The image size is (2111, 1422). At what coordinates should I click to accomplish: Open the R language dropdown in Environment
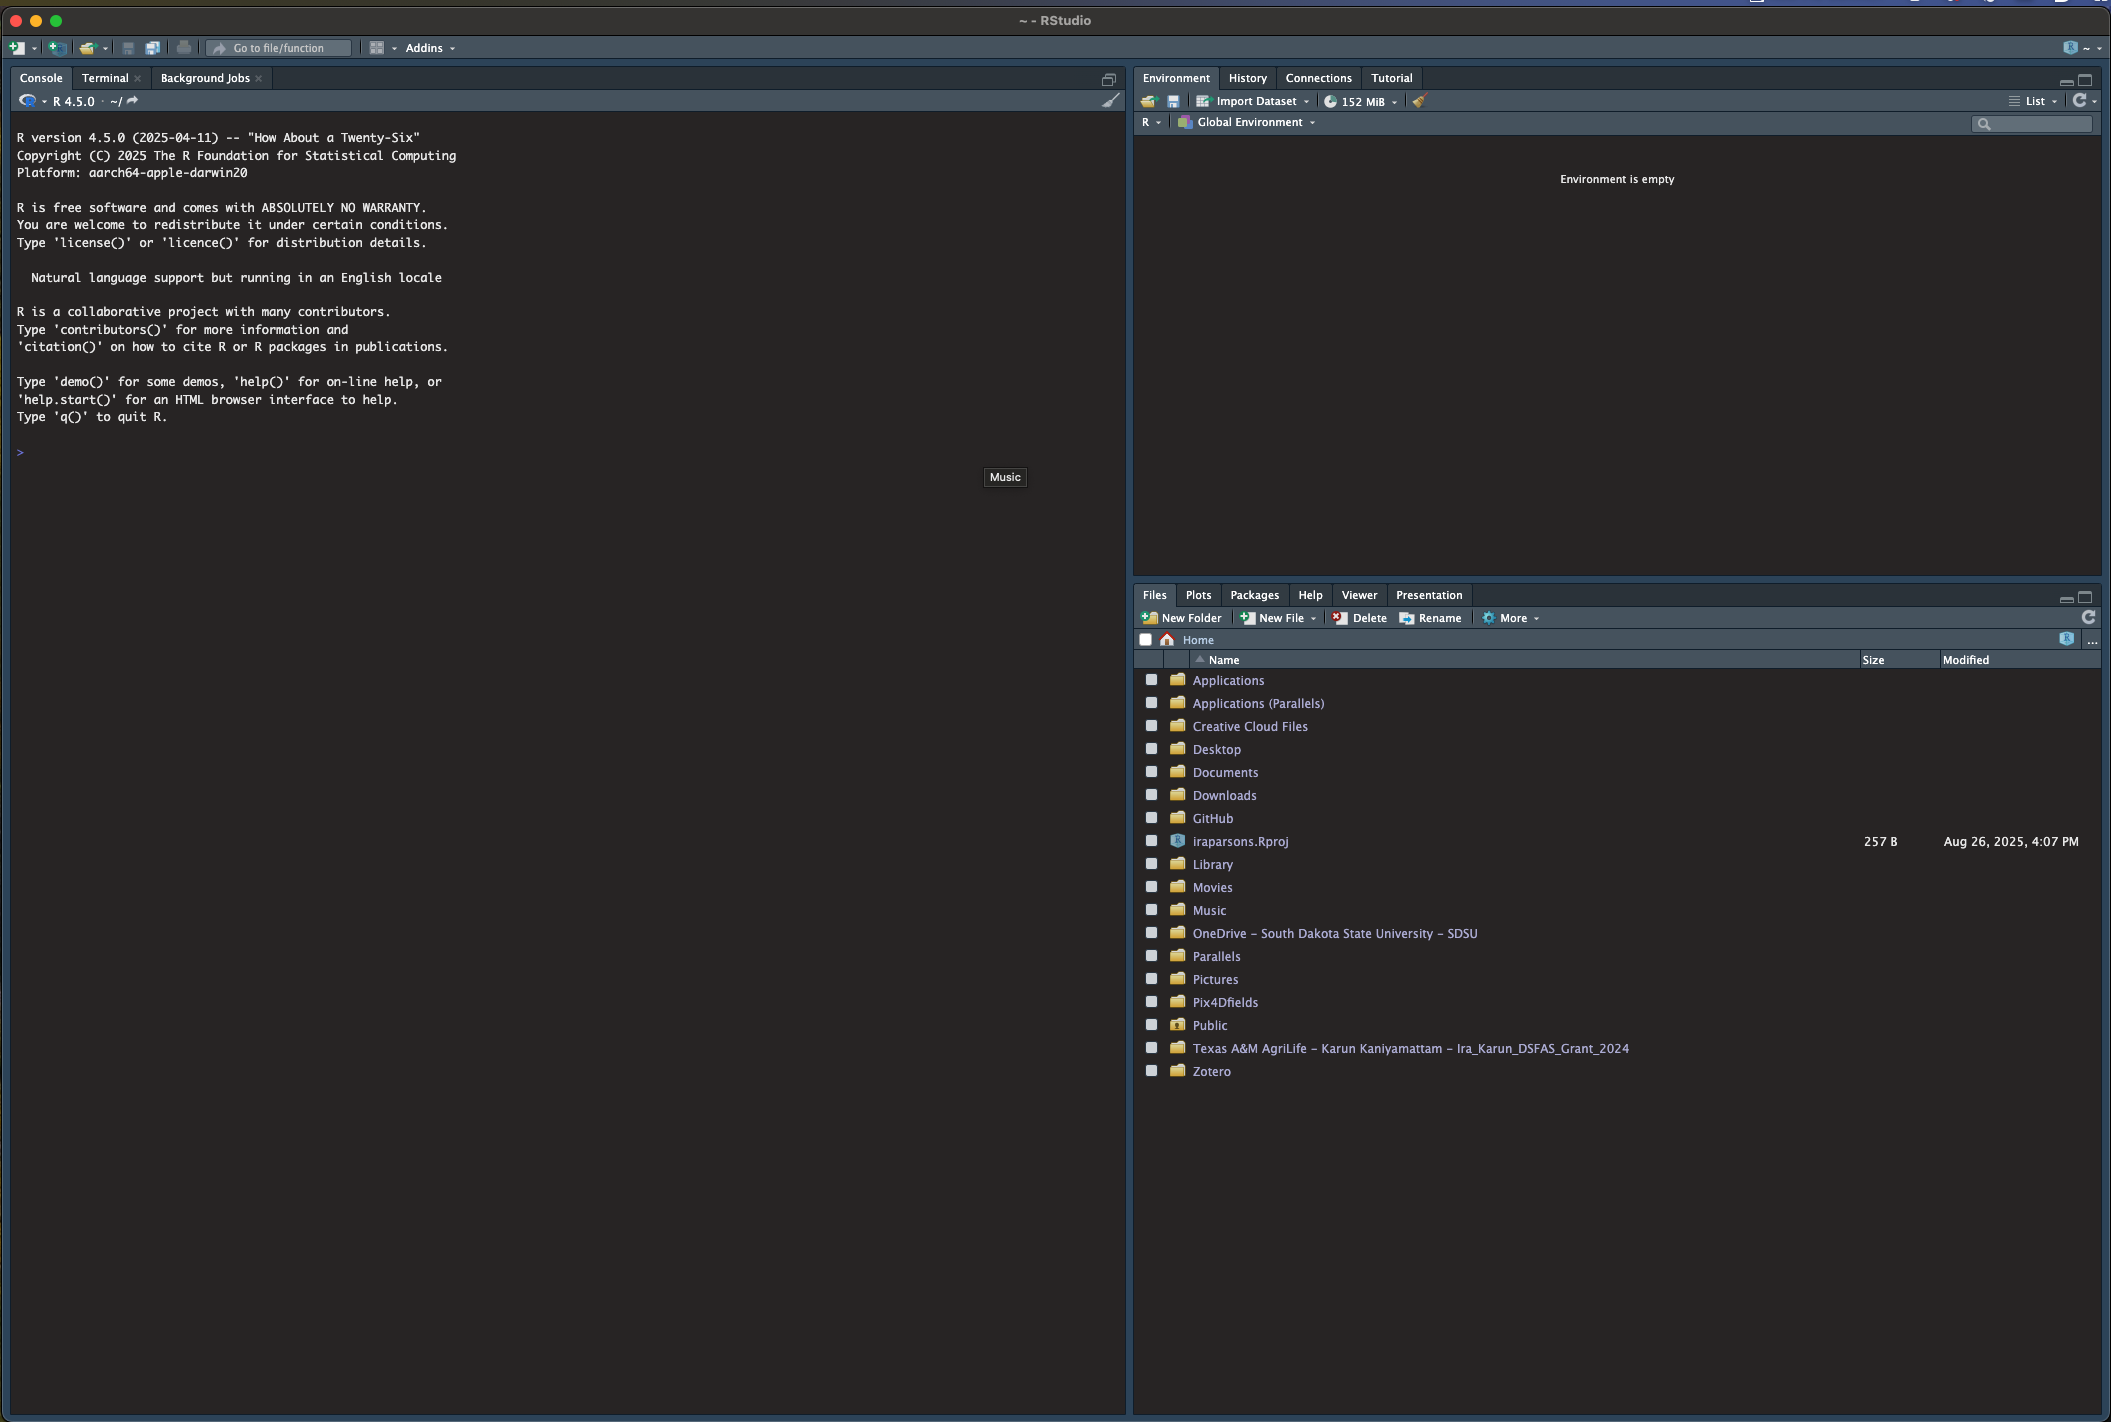(1151, 122)
